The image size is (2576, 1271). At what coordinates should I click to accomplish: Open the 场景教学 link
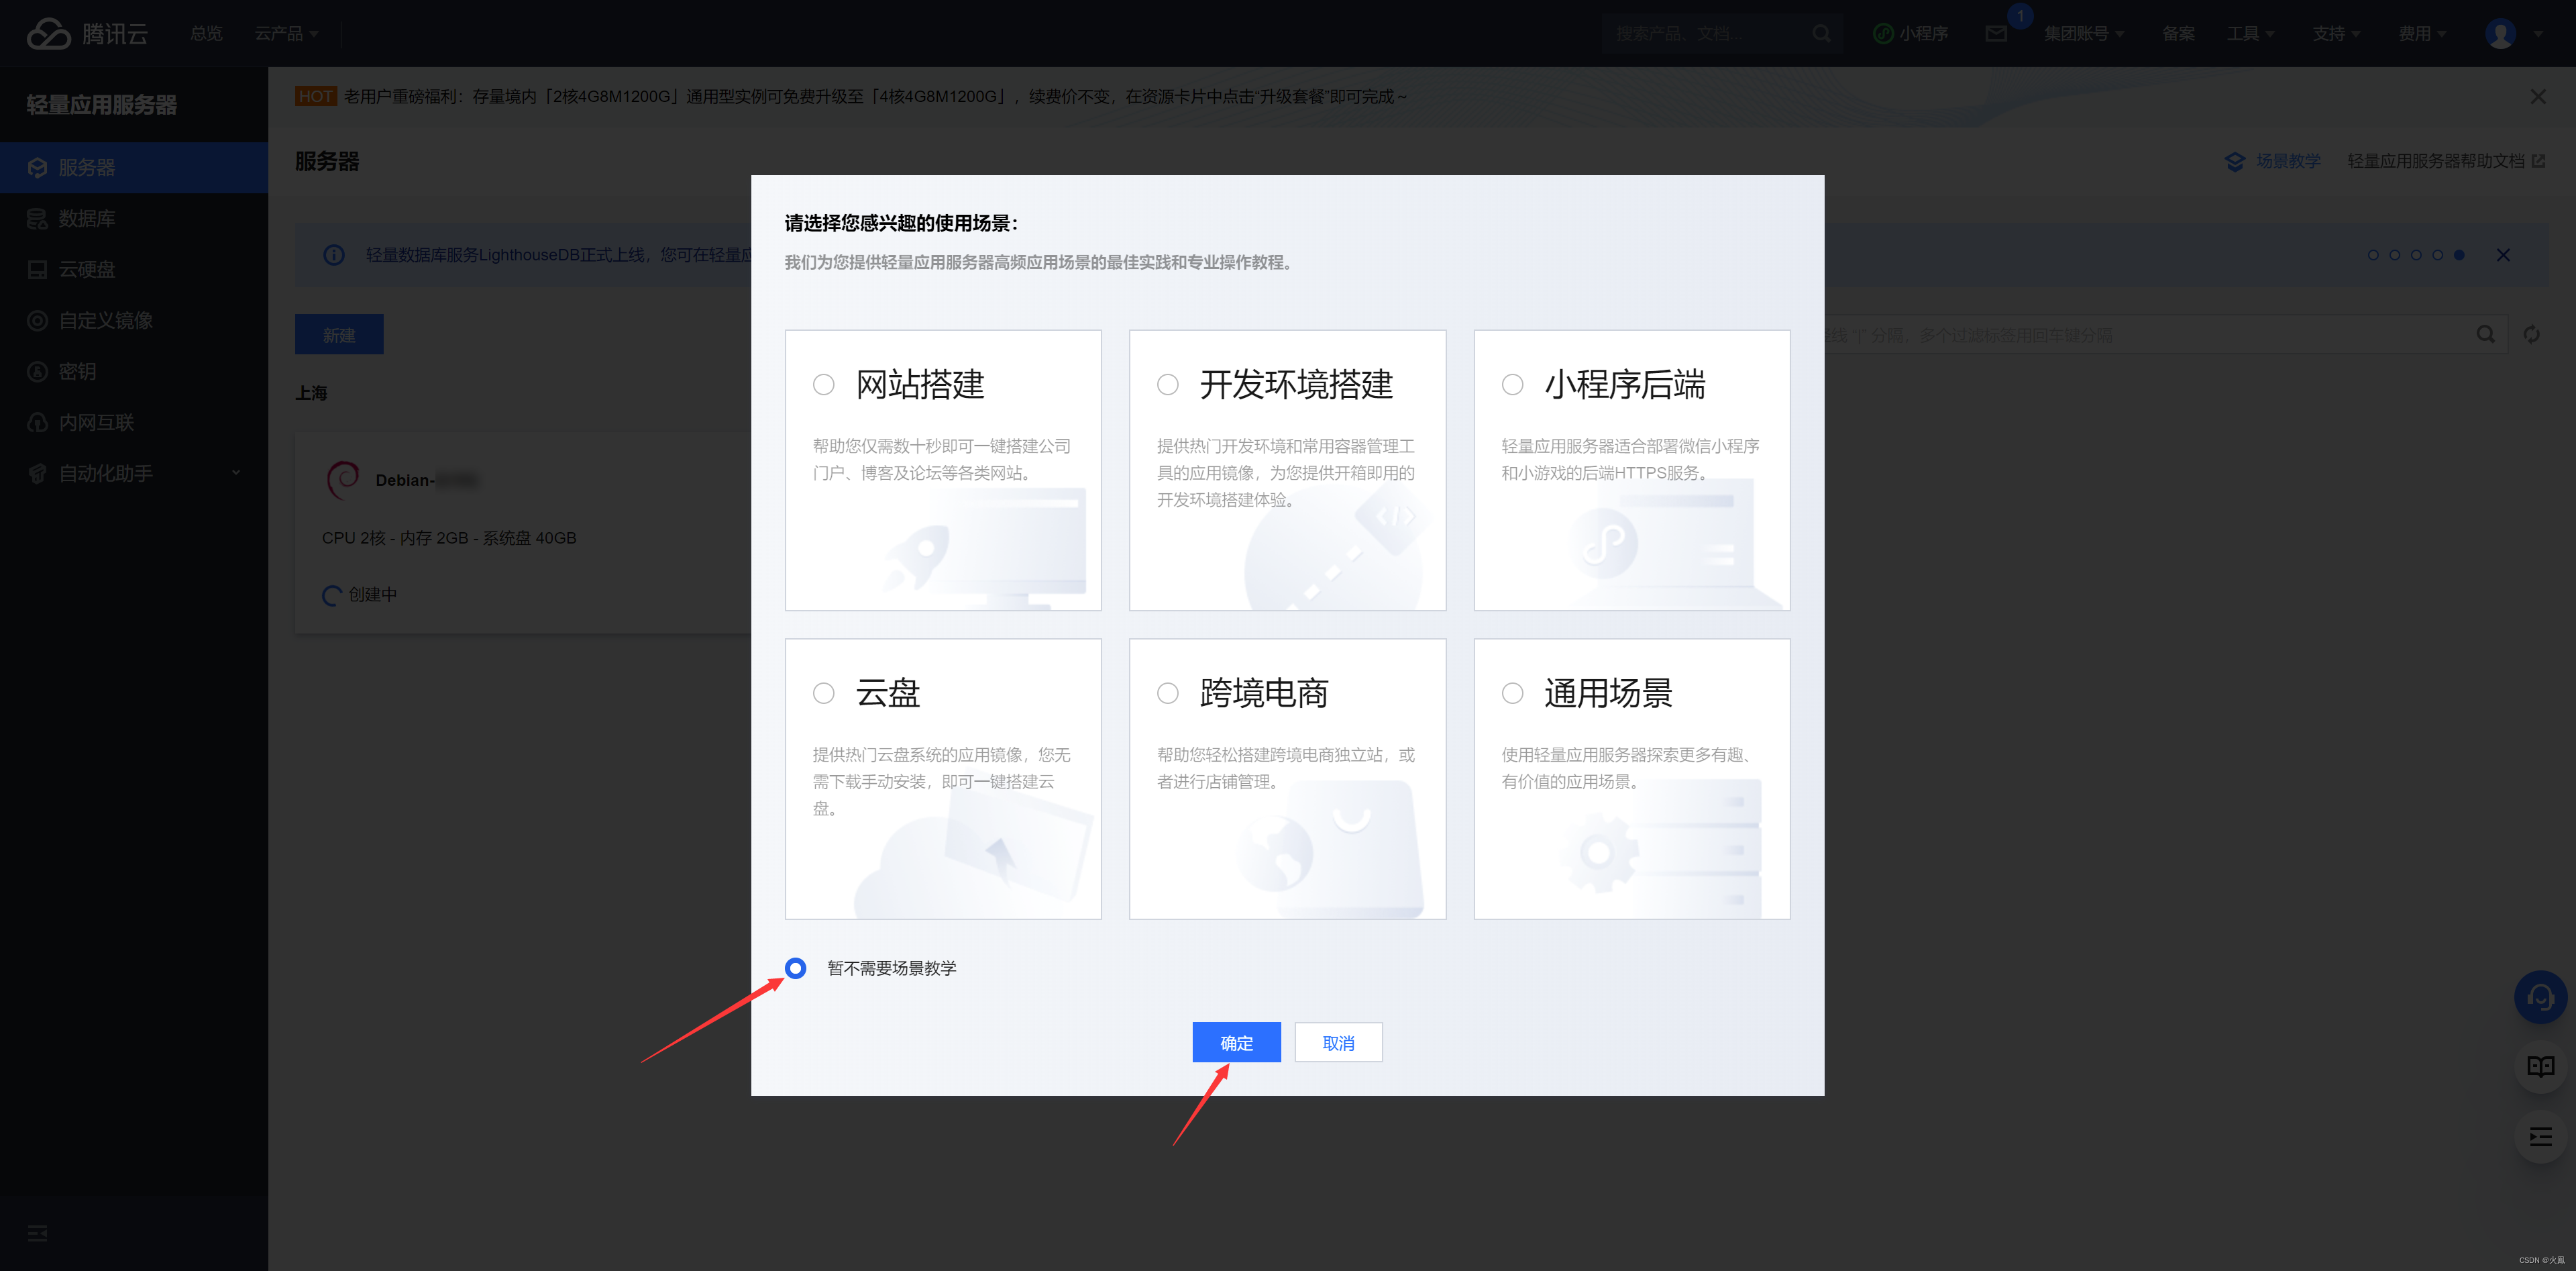coord(2272,161)
